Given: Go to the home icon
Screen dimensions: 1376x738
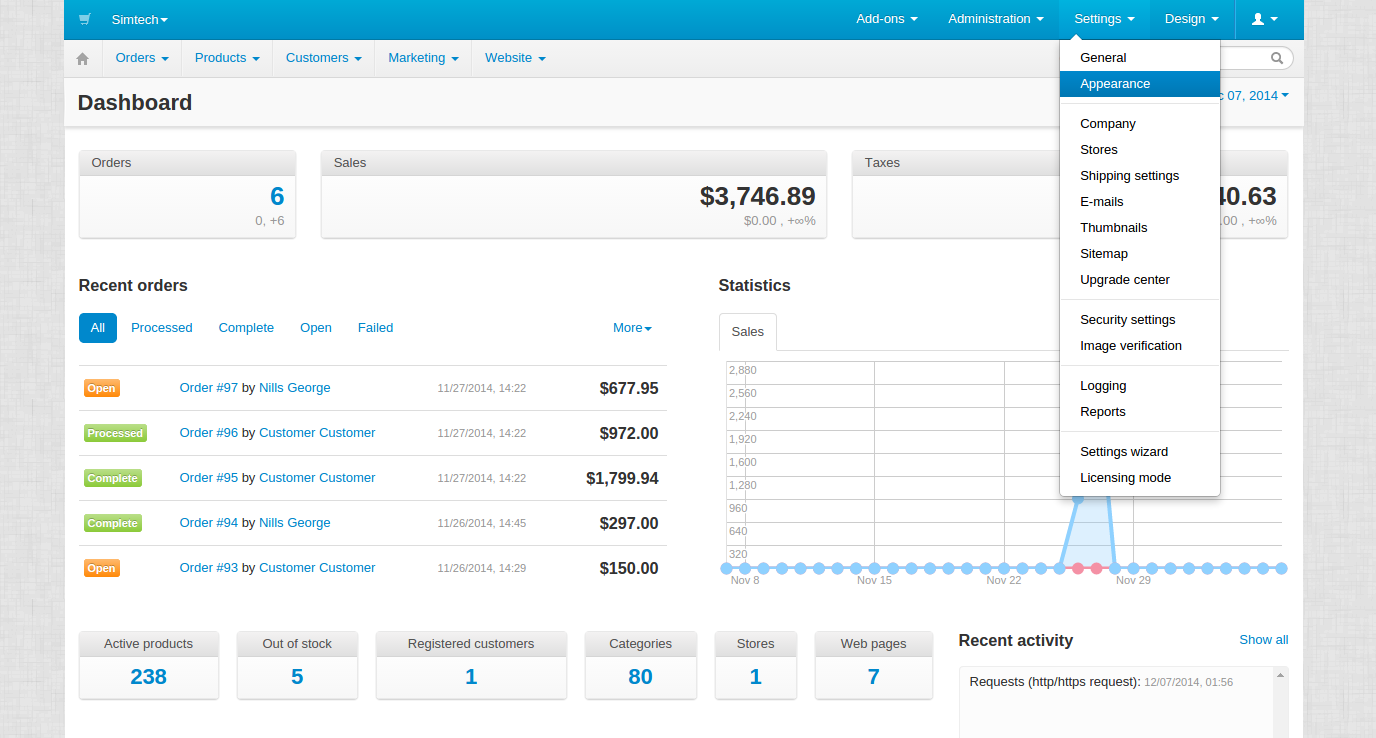Looking at the screenshot, I should (83, 58).
